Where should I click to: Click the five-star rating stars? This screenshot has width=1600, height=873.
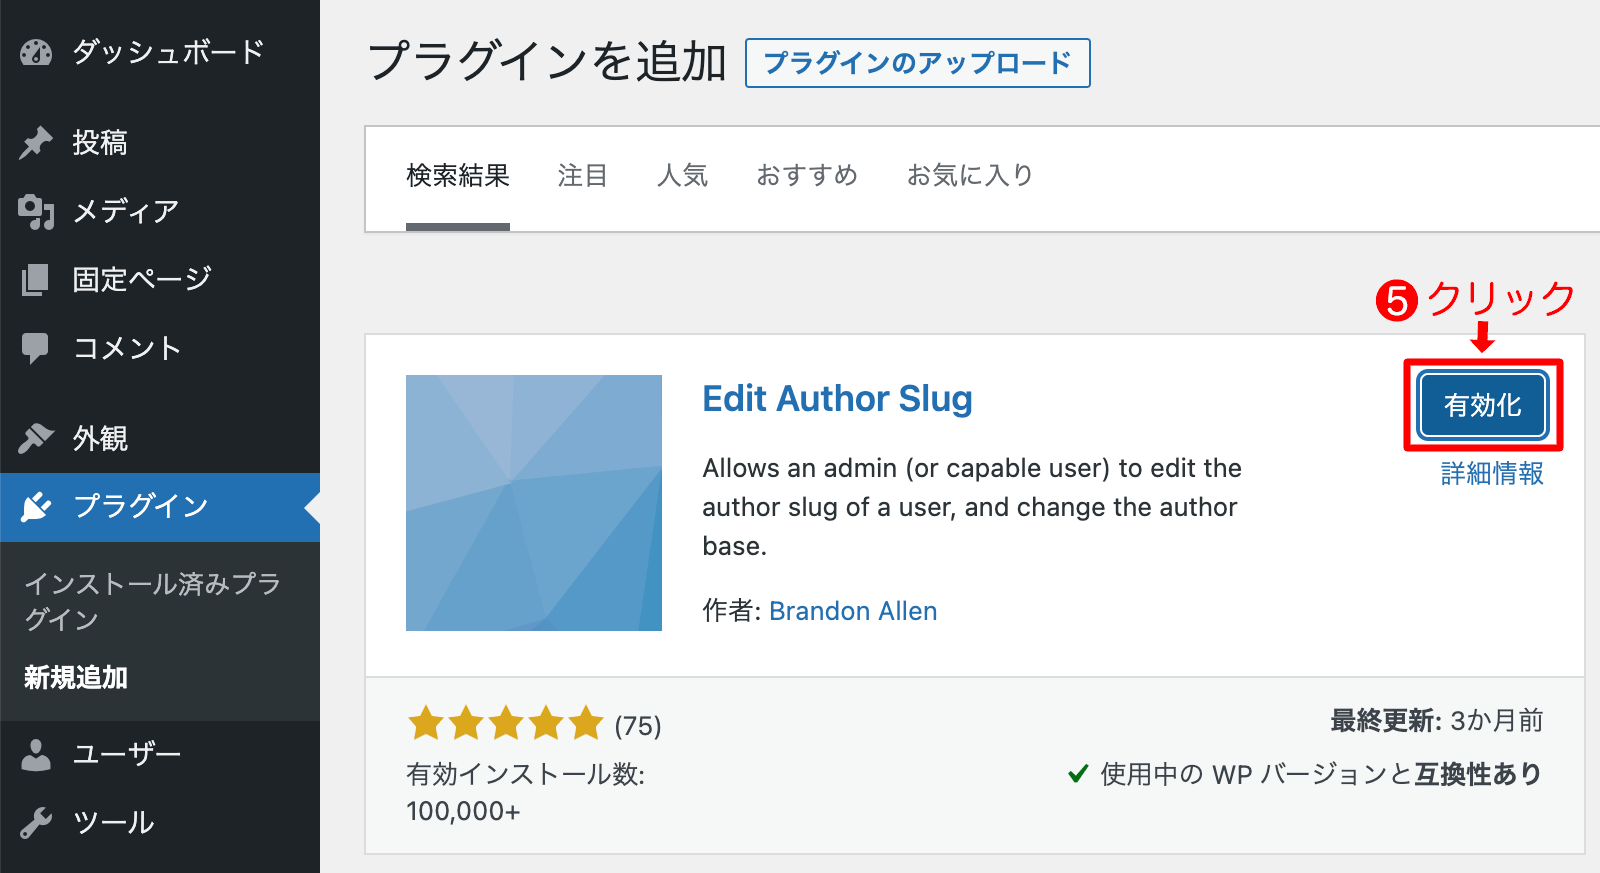point(506,723)
